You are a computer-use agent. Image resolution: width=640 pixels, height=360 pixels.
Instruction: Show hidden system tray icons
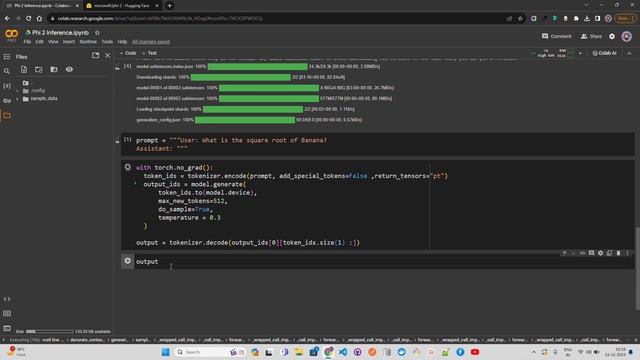click(534, 352)
